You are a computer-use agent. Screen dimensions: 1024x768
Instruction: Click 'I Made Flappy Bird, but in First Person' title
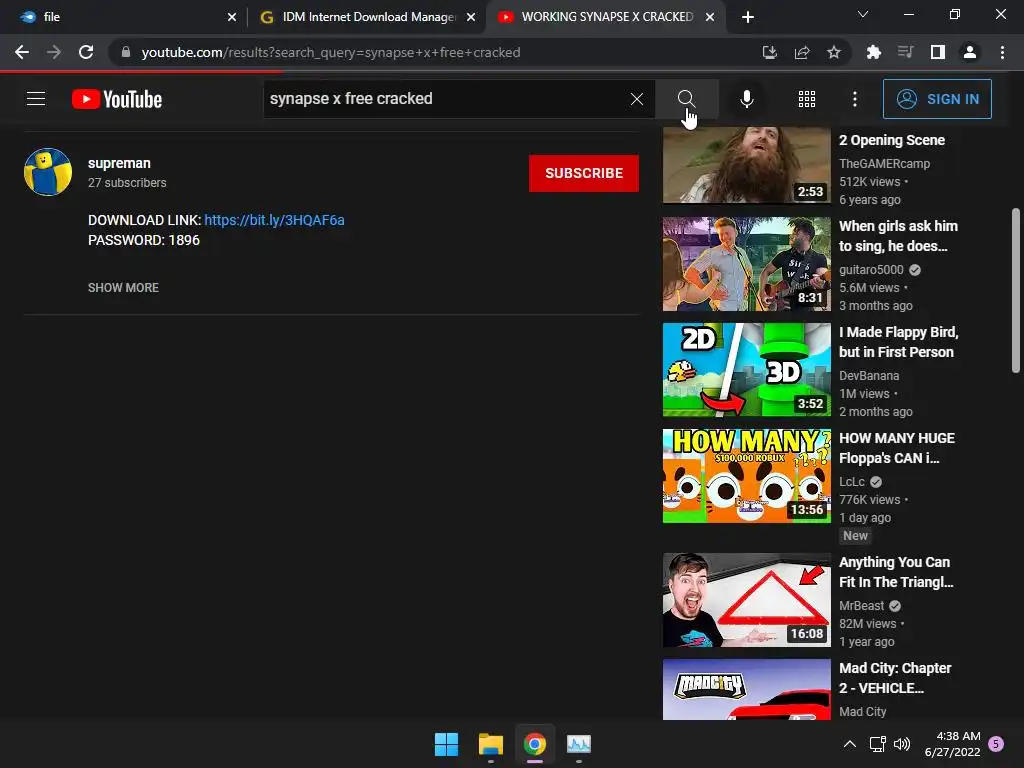click(x=899, y=342)
